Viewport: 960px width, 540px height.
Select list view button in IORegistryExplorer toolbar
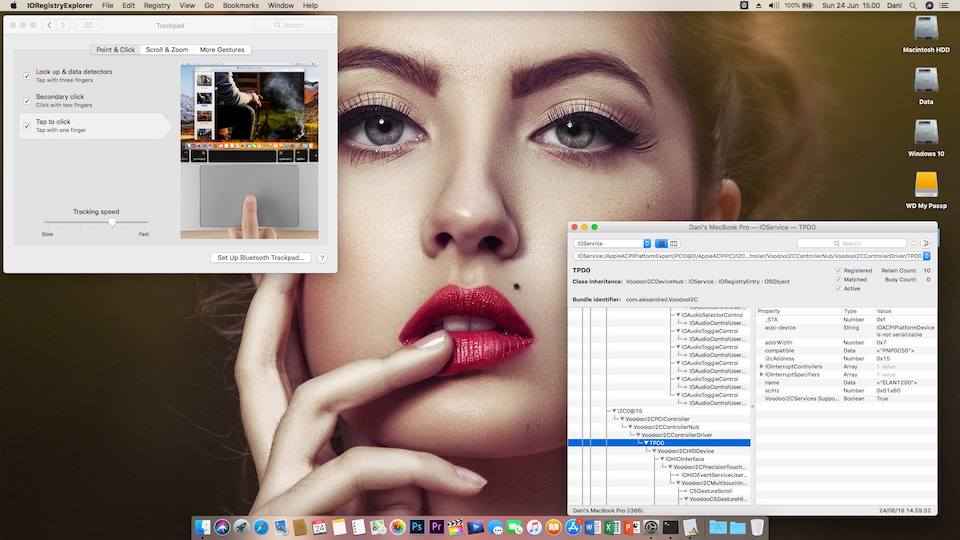(x=661, y=244)
